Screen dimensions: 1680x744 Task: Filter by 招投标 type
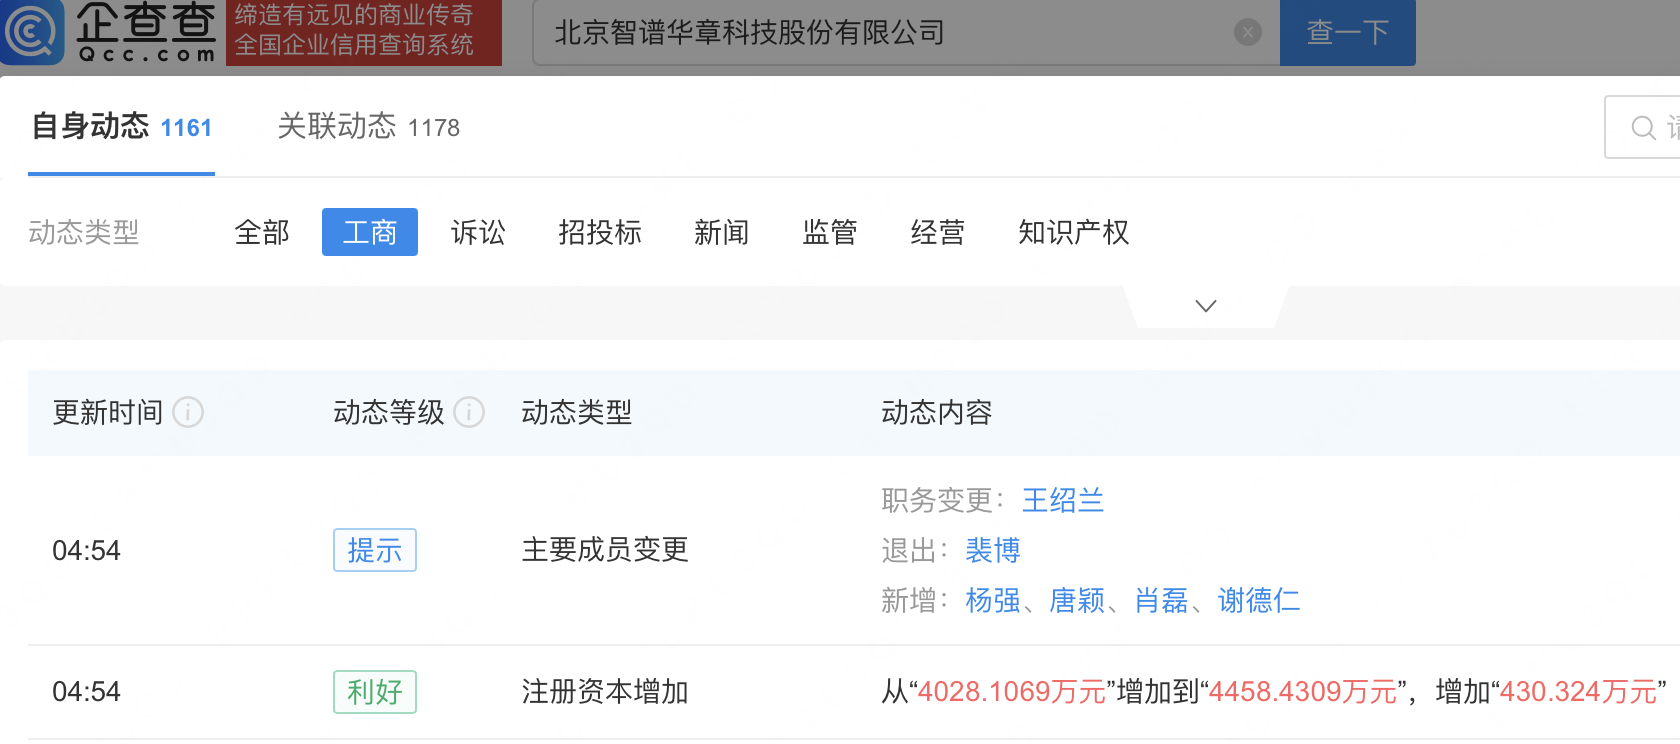coord(600,232)
